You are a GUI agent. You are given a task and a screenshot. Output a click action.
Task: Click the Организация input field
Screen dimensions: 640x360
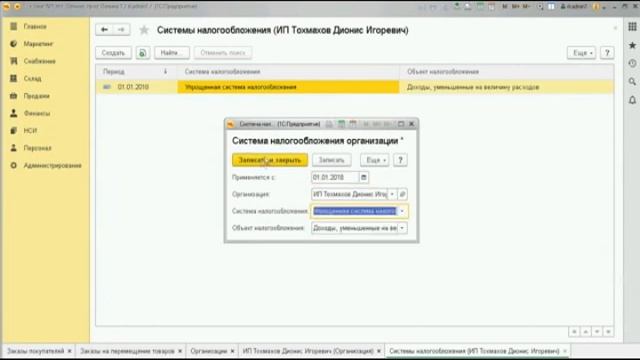[x=349, y=194]
